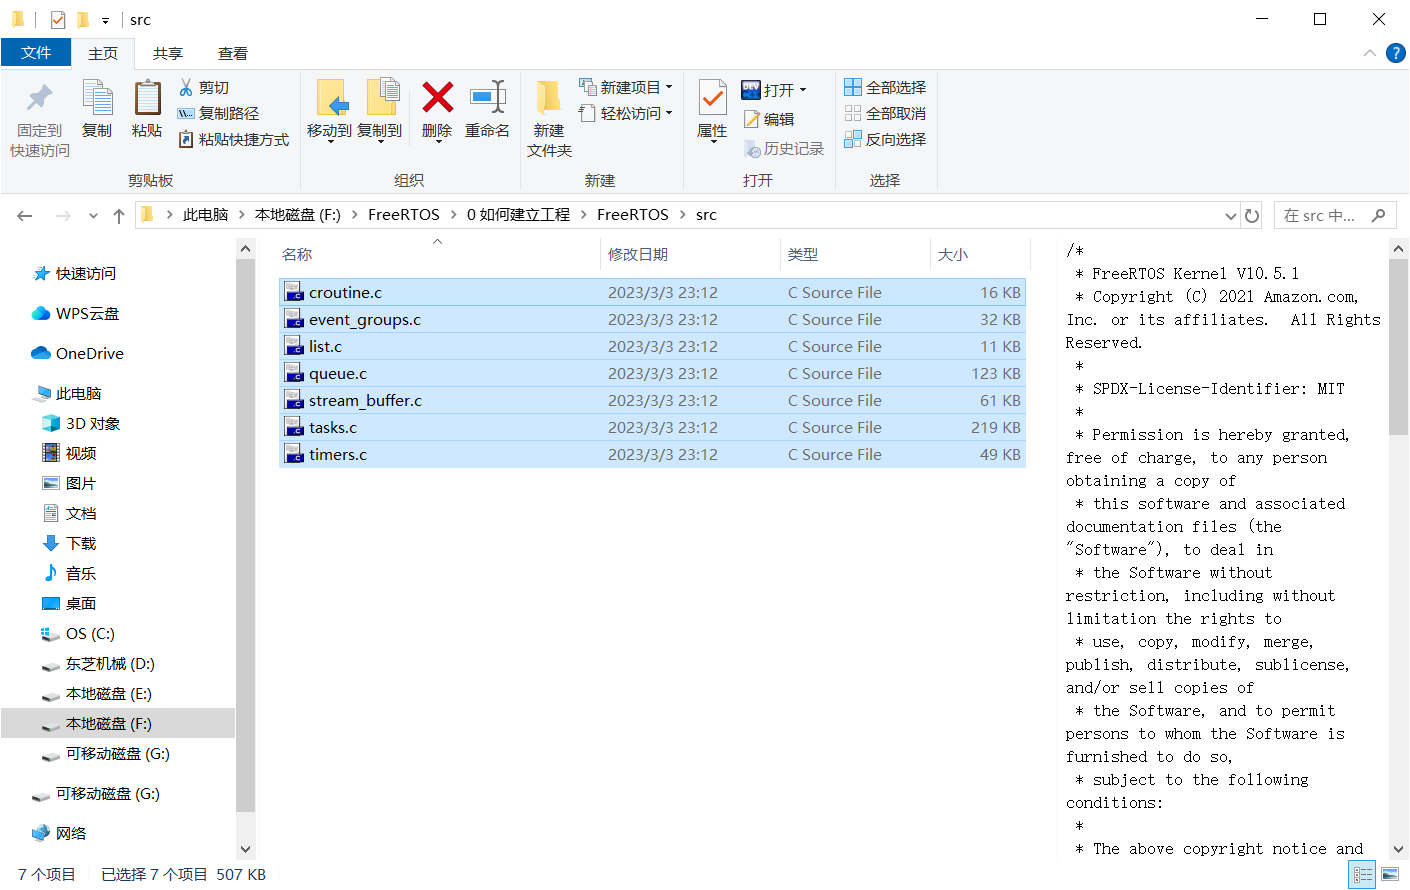The height and width of the screenshot is (890, 1410).
Task: Select 3D 对象 in navigation pane
Action: coord(82,424)
